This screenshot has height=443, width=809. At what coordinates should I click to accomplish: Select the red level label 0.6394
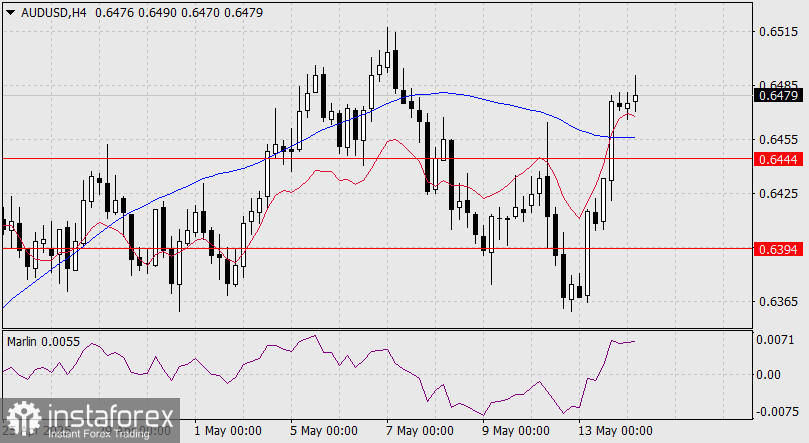click(x=779, y=250)
